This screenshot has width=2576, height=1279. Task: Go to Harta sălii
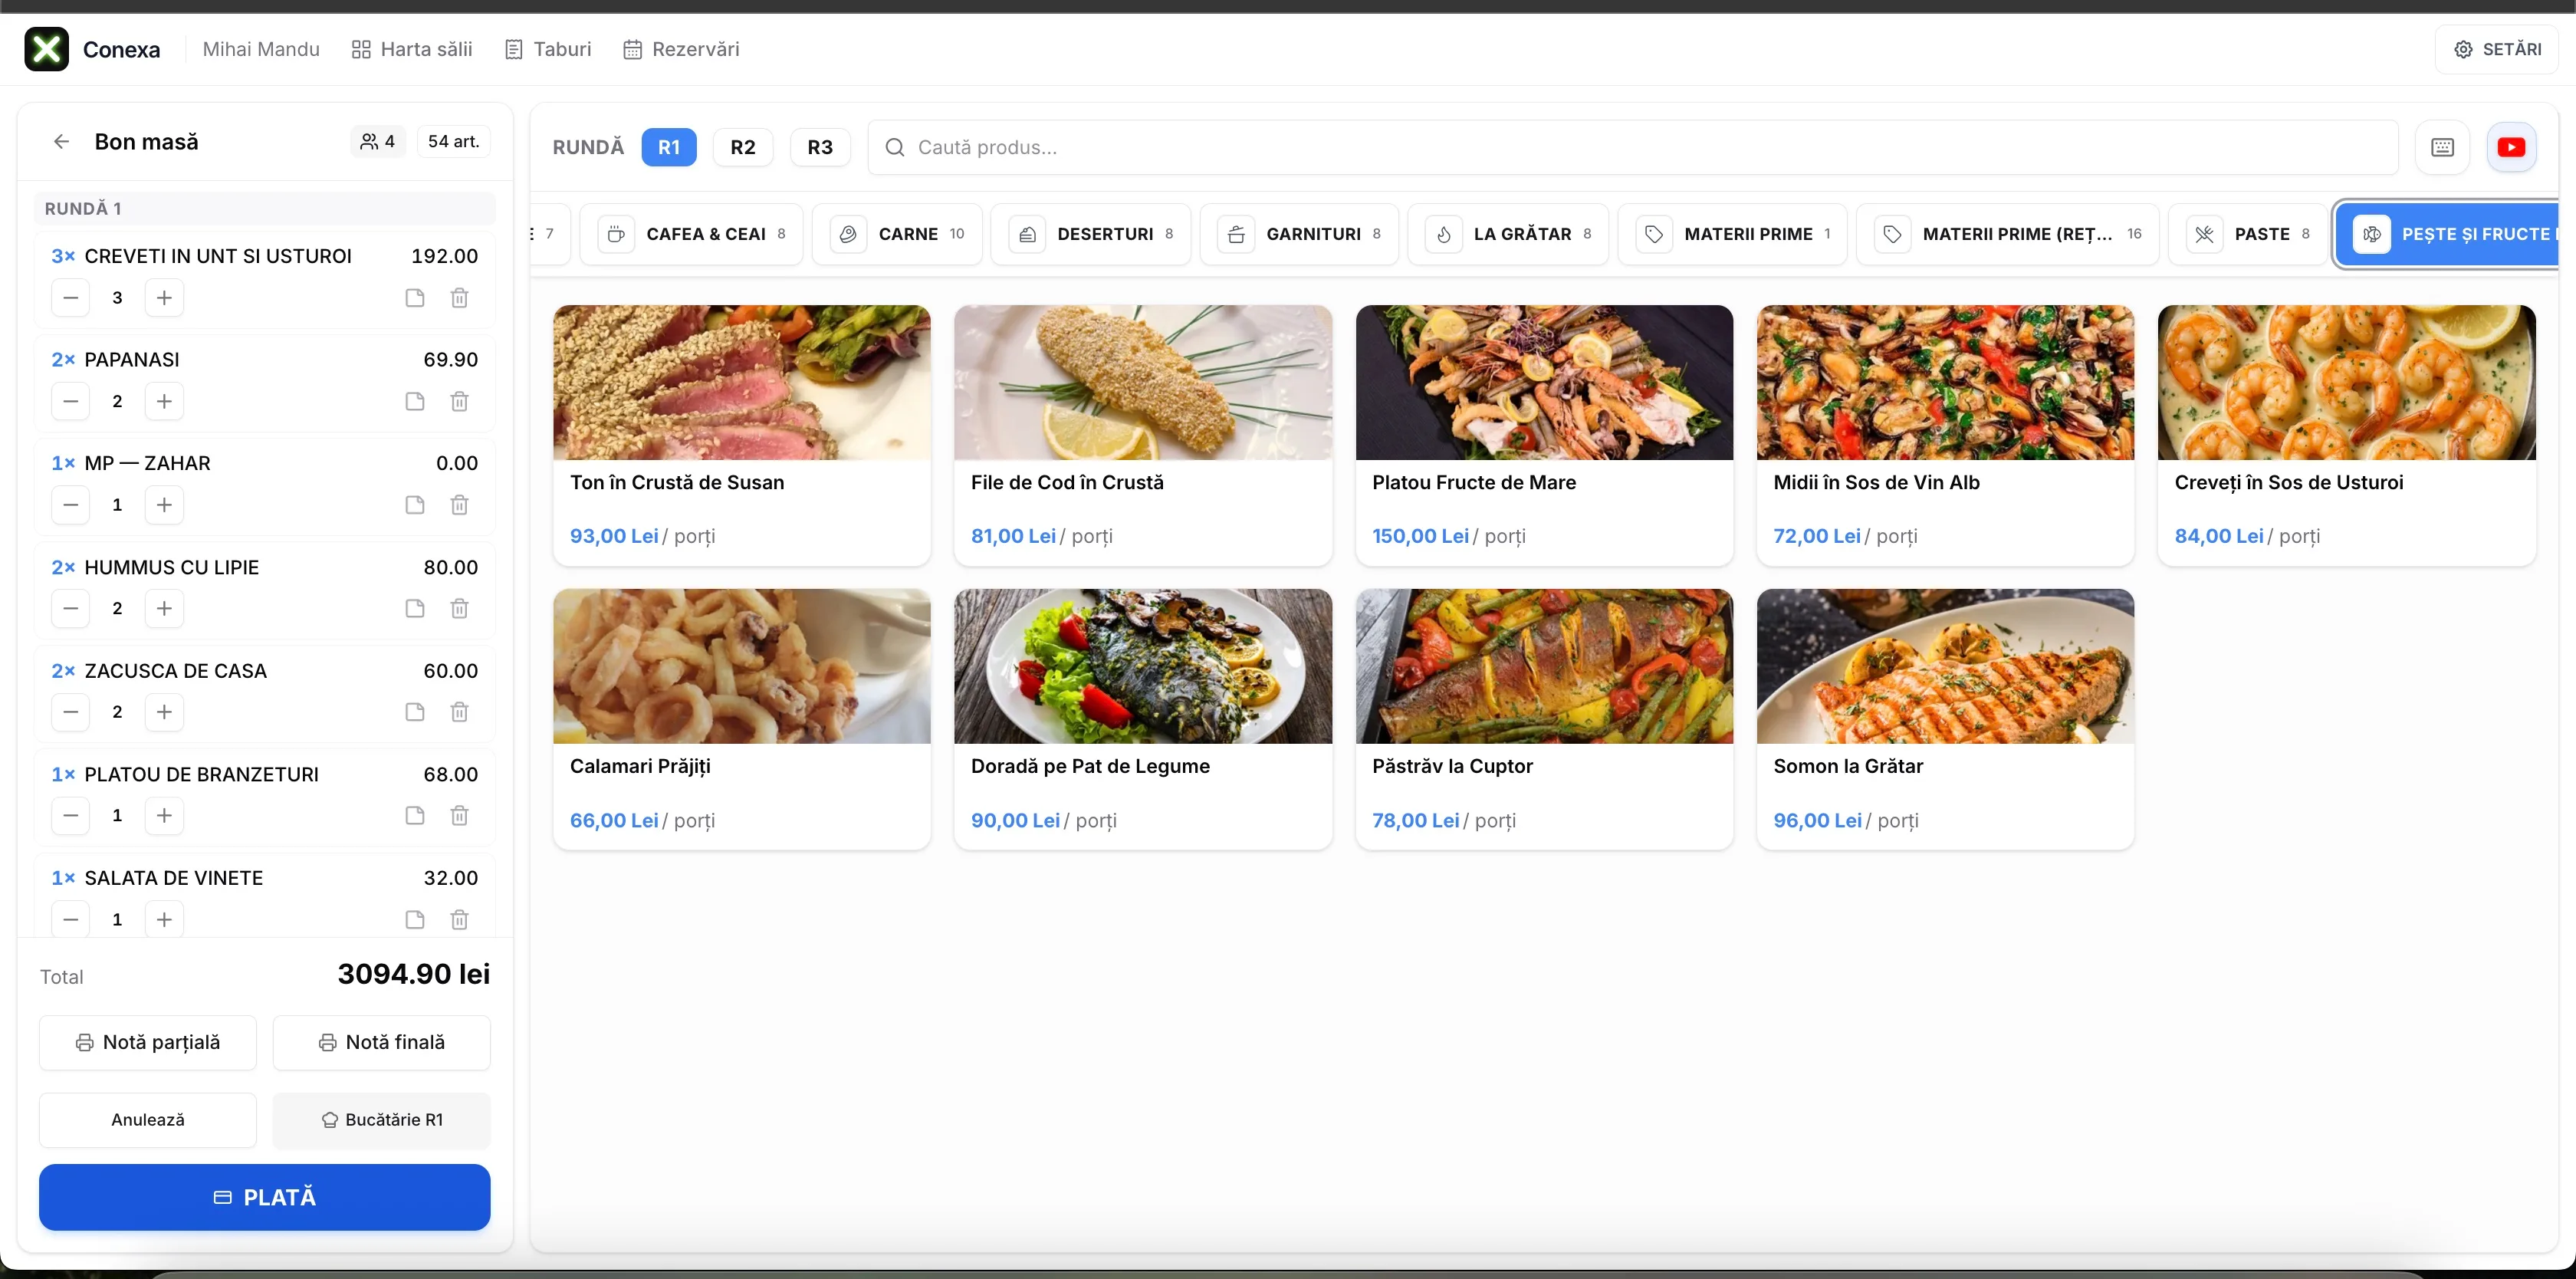412,49
